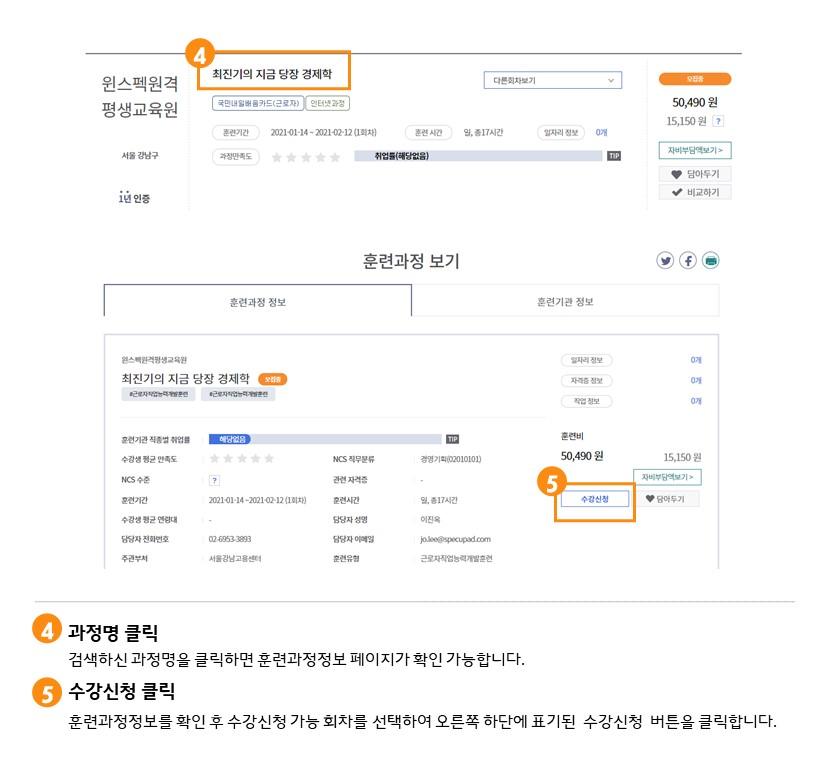This screenshot has width=828, height=779.
Task: Switch to the 훈련과정 정보 tab
Action: tap(258, 301)
